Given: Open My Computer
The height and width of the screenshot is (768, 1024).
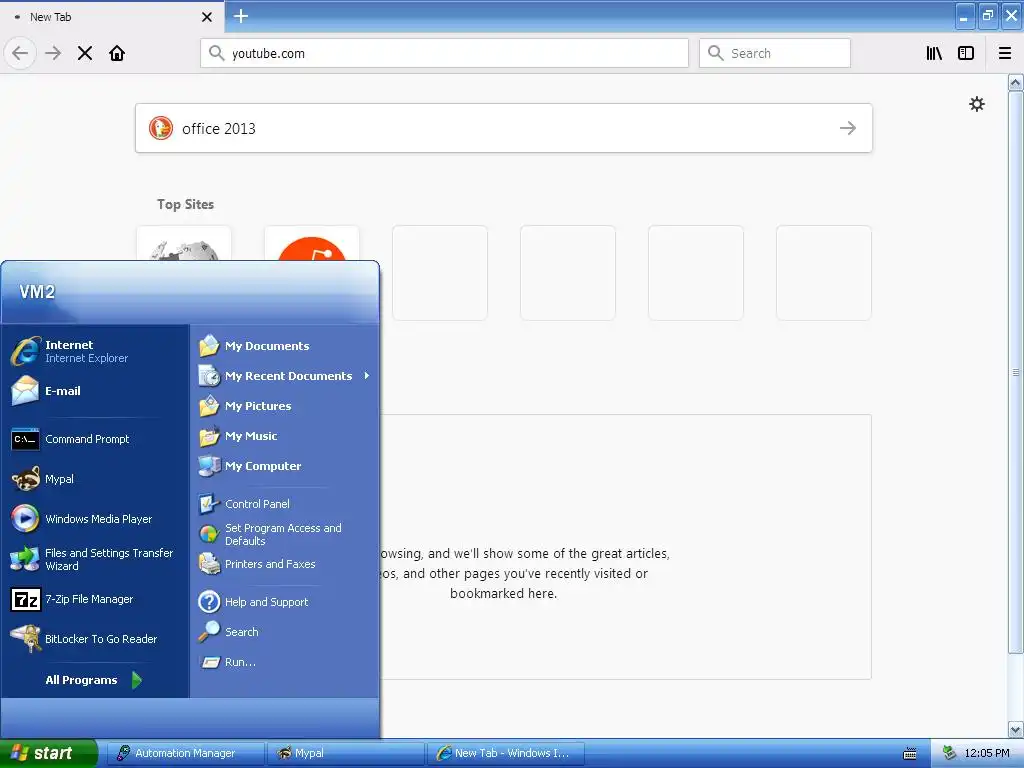Looking at the screenshot, I should point(284,466).
